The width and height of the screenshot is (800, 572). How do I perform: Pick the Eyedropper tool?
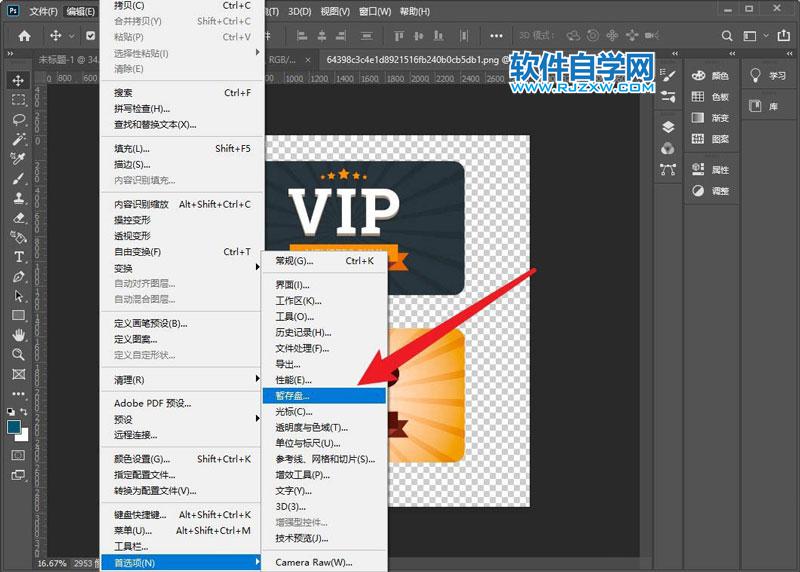[18, 159]
